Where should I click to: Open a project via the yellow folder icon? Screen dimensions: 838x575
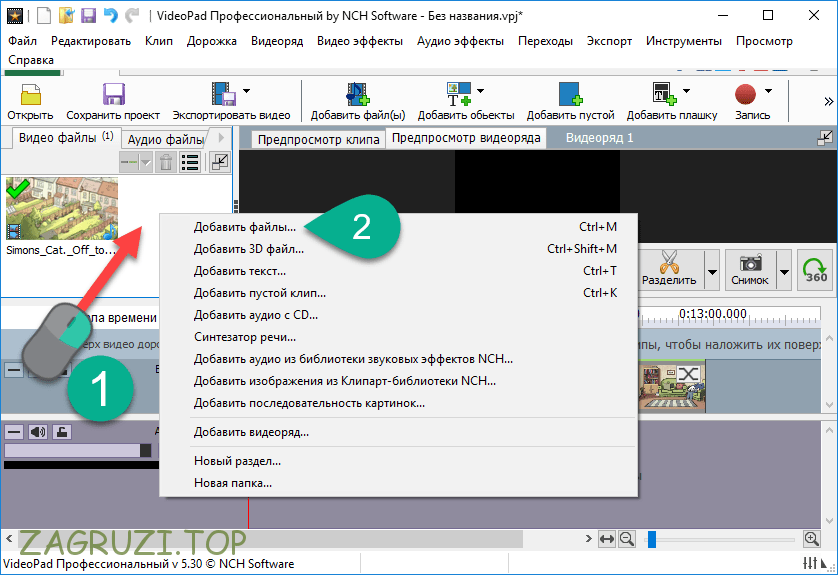[x=30, y=95]
